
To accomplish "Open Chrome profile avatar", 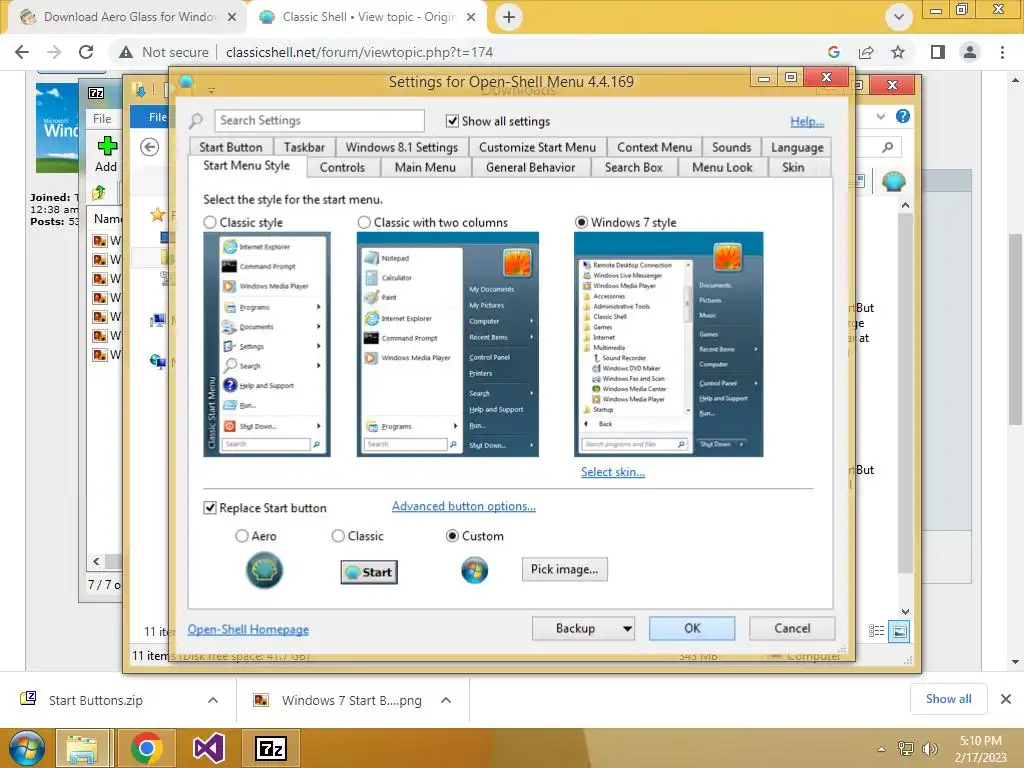I will point(970,52).
